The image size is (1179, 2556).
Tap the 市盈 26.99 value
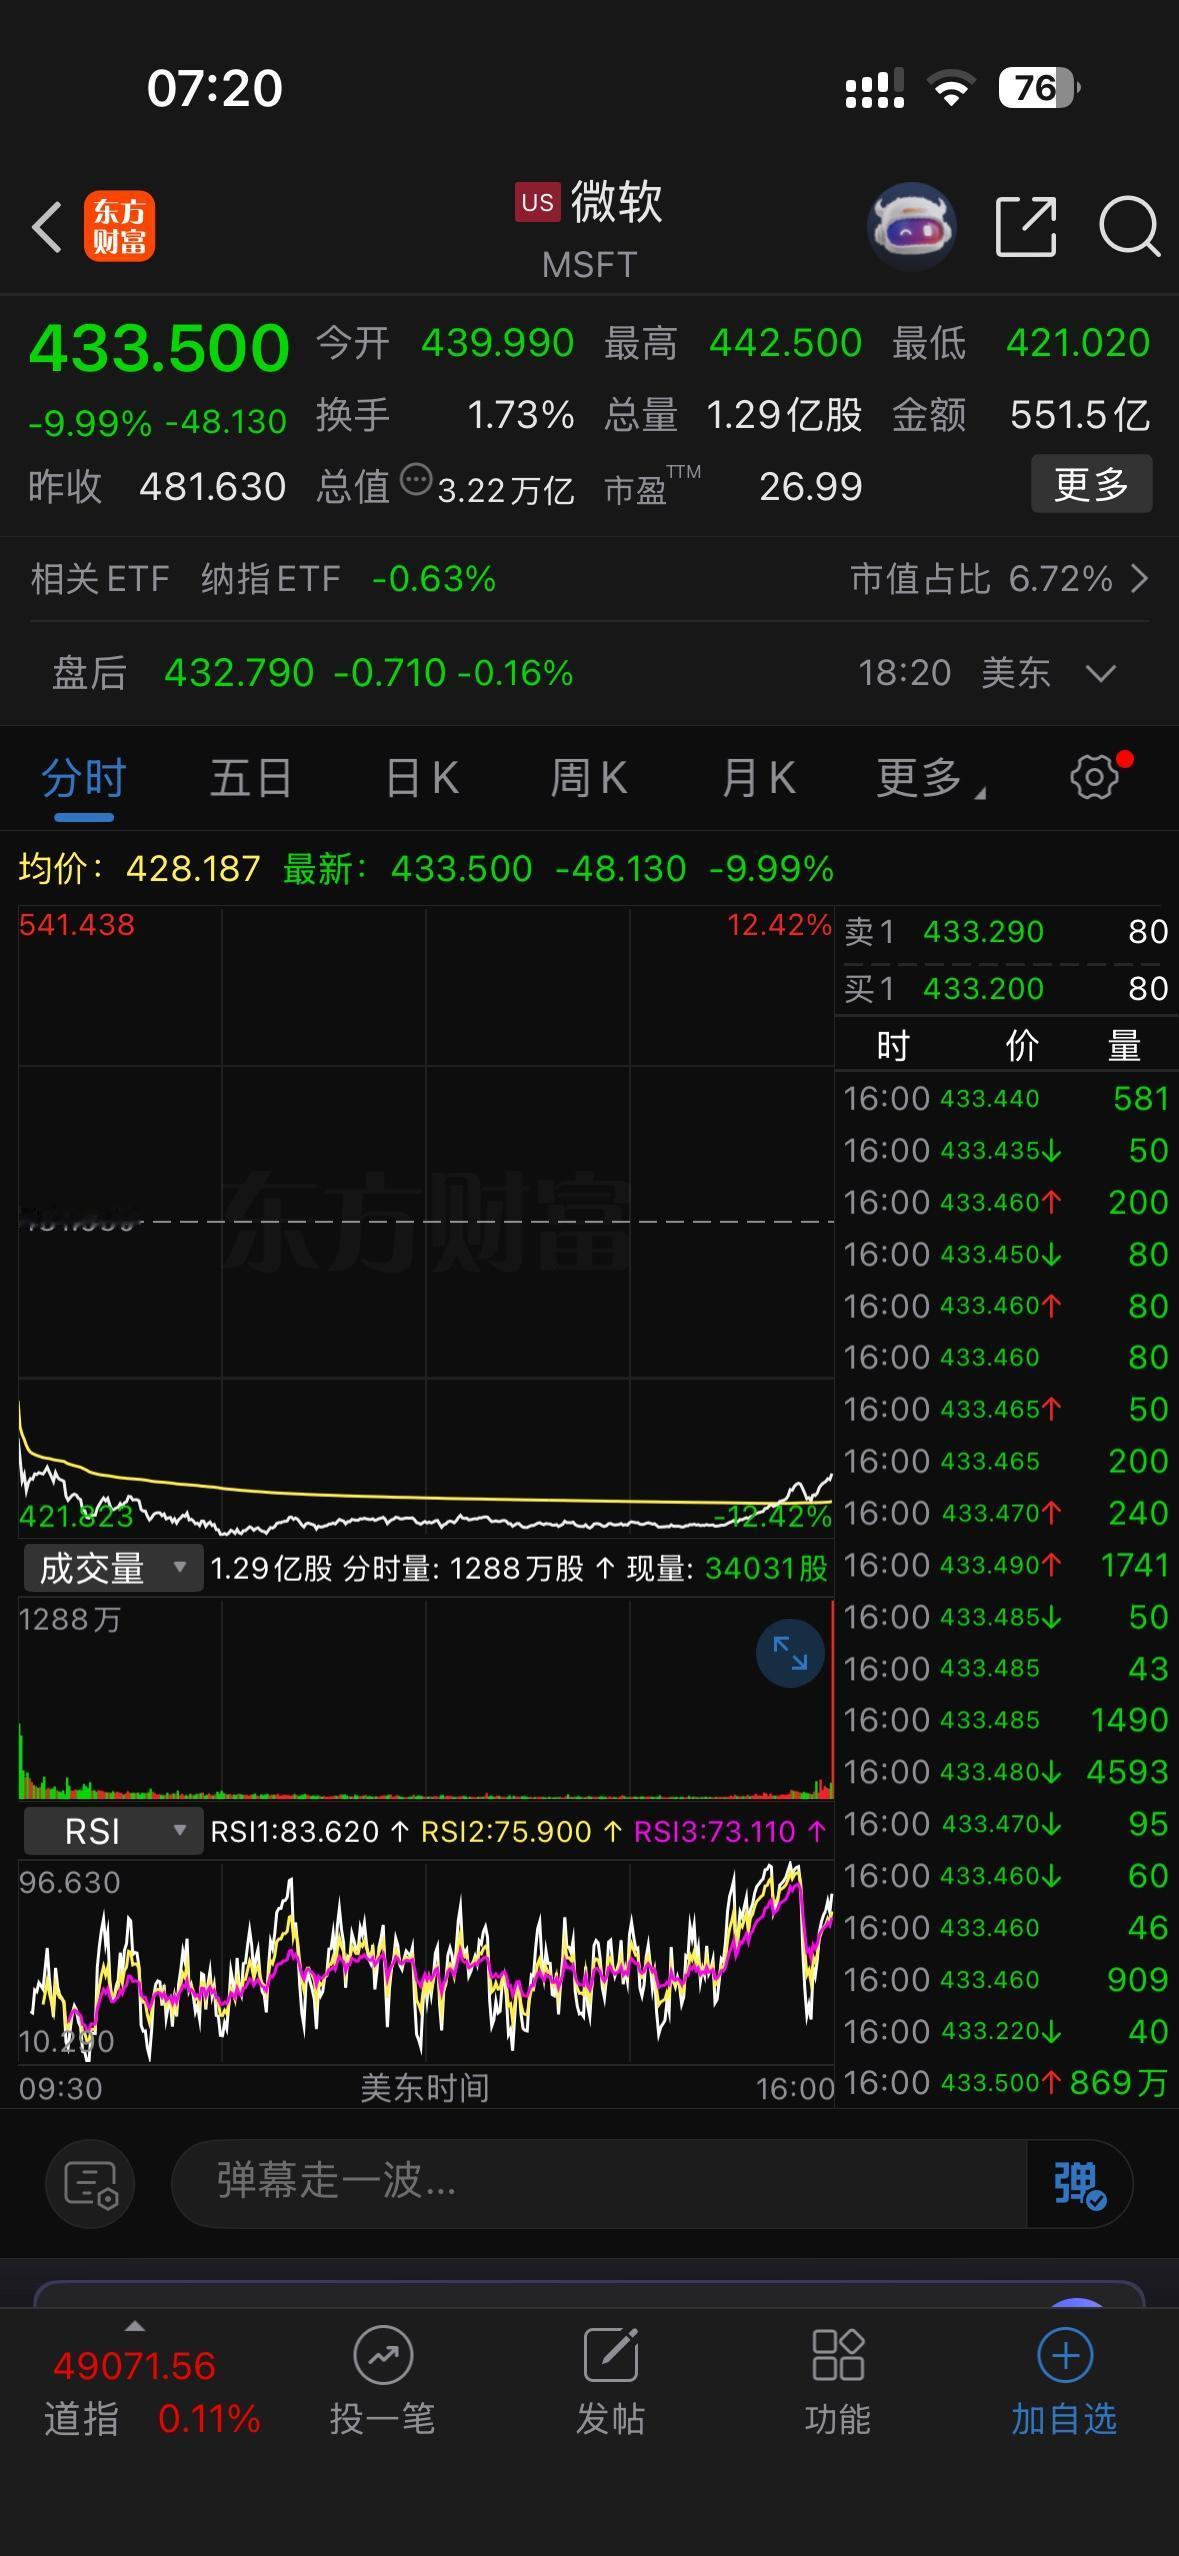pyautogui.click(x=810, y=487)
